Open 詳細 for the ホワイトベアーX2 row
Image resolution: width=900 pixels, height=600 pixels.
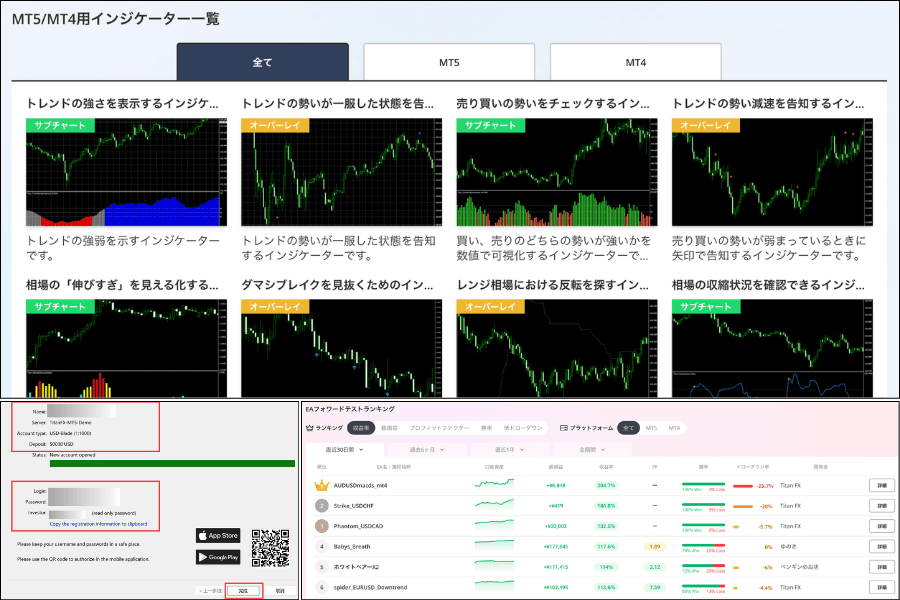(882, 567)
